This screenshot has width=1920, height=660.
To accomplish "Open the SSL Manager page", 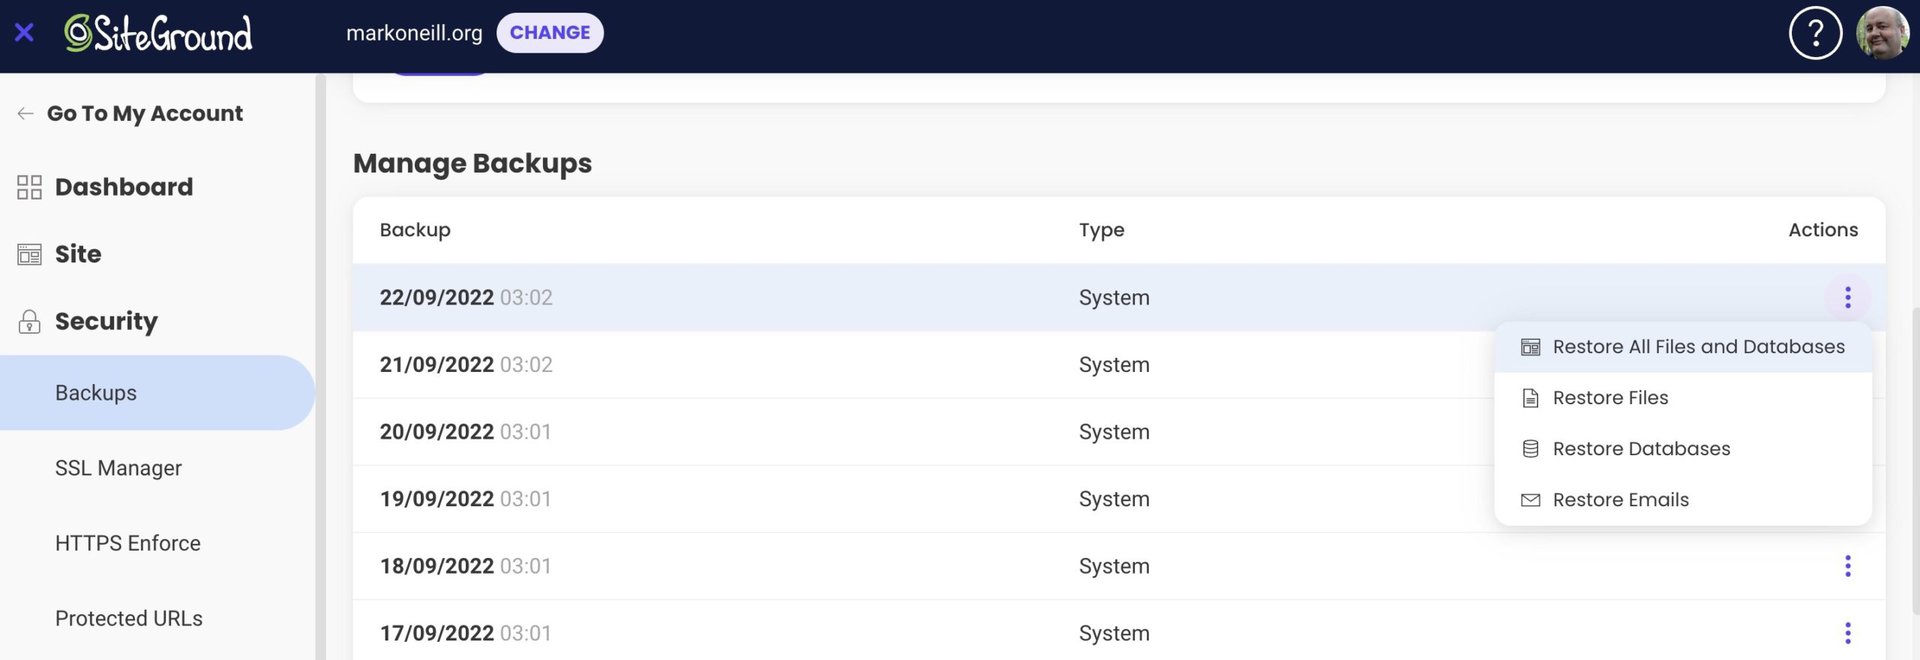I will [x=118, y=468].
